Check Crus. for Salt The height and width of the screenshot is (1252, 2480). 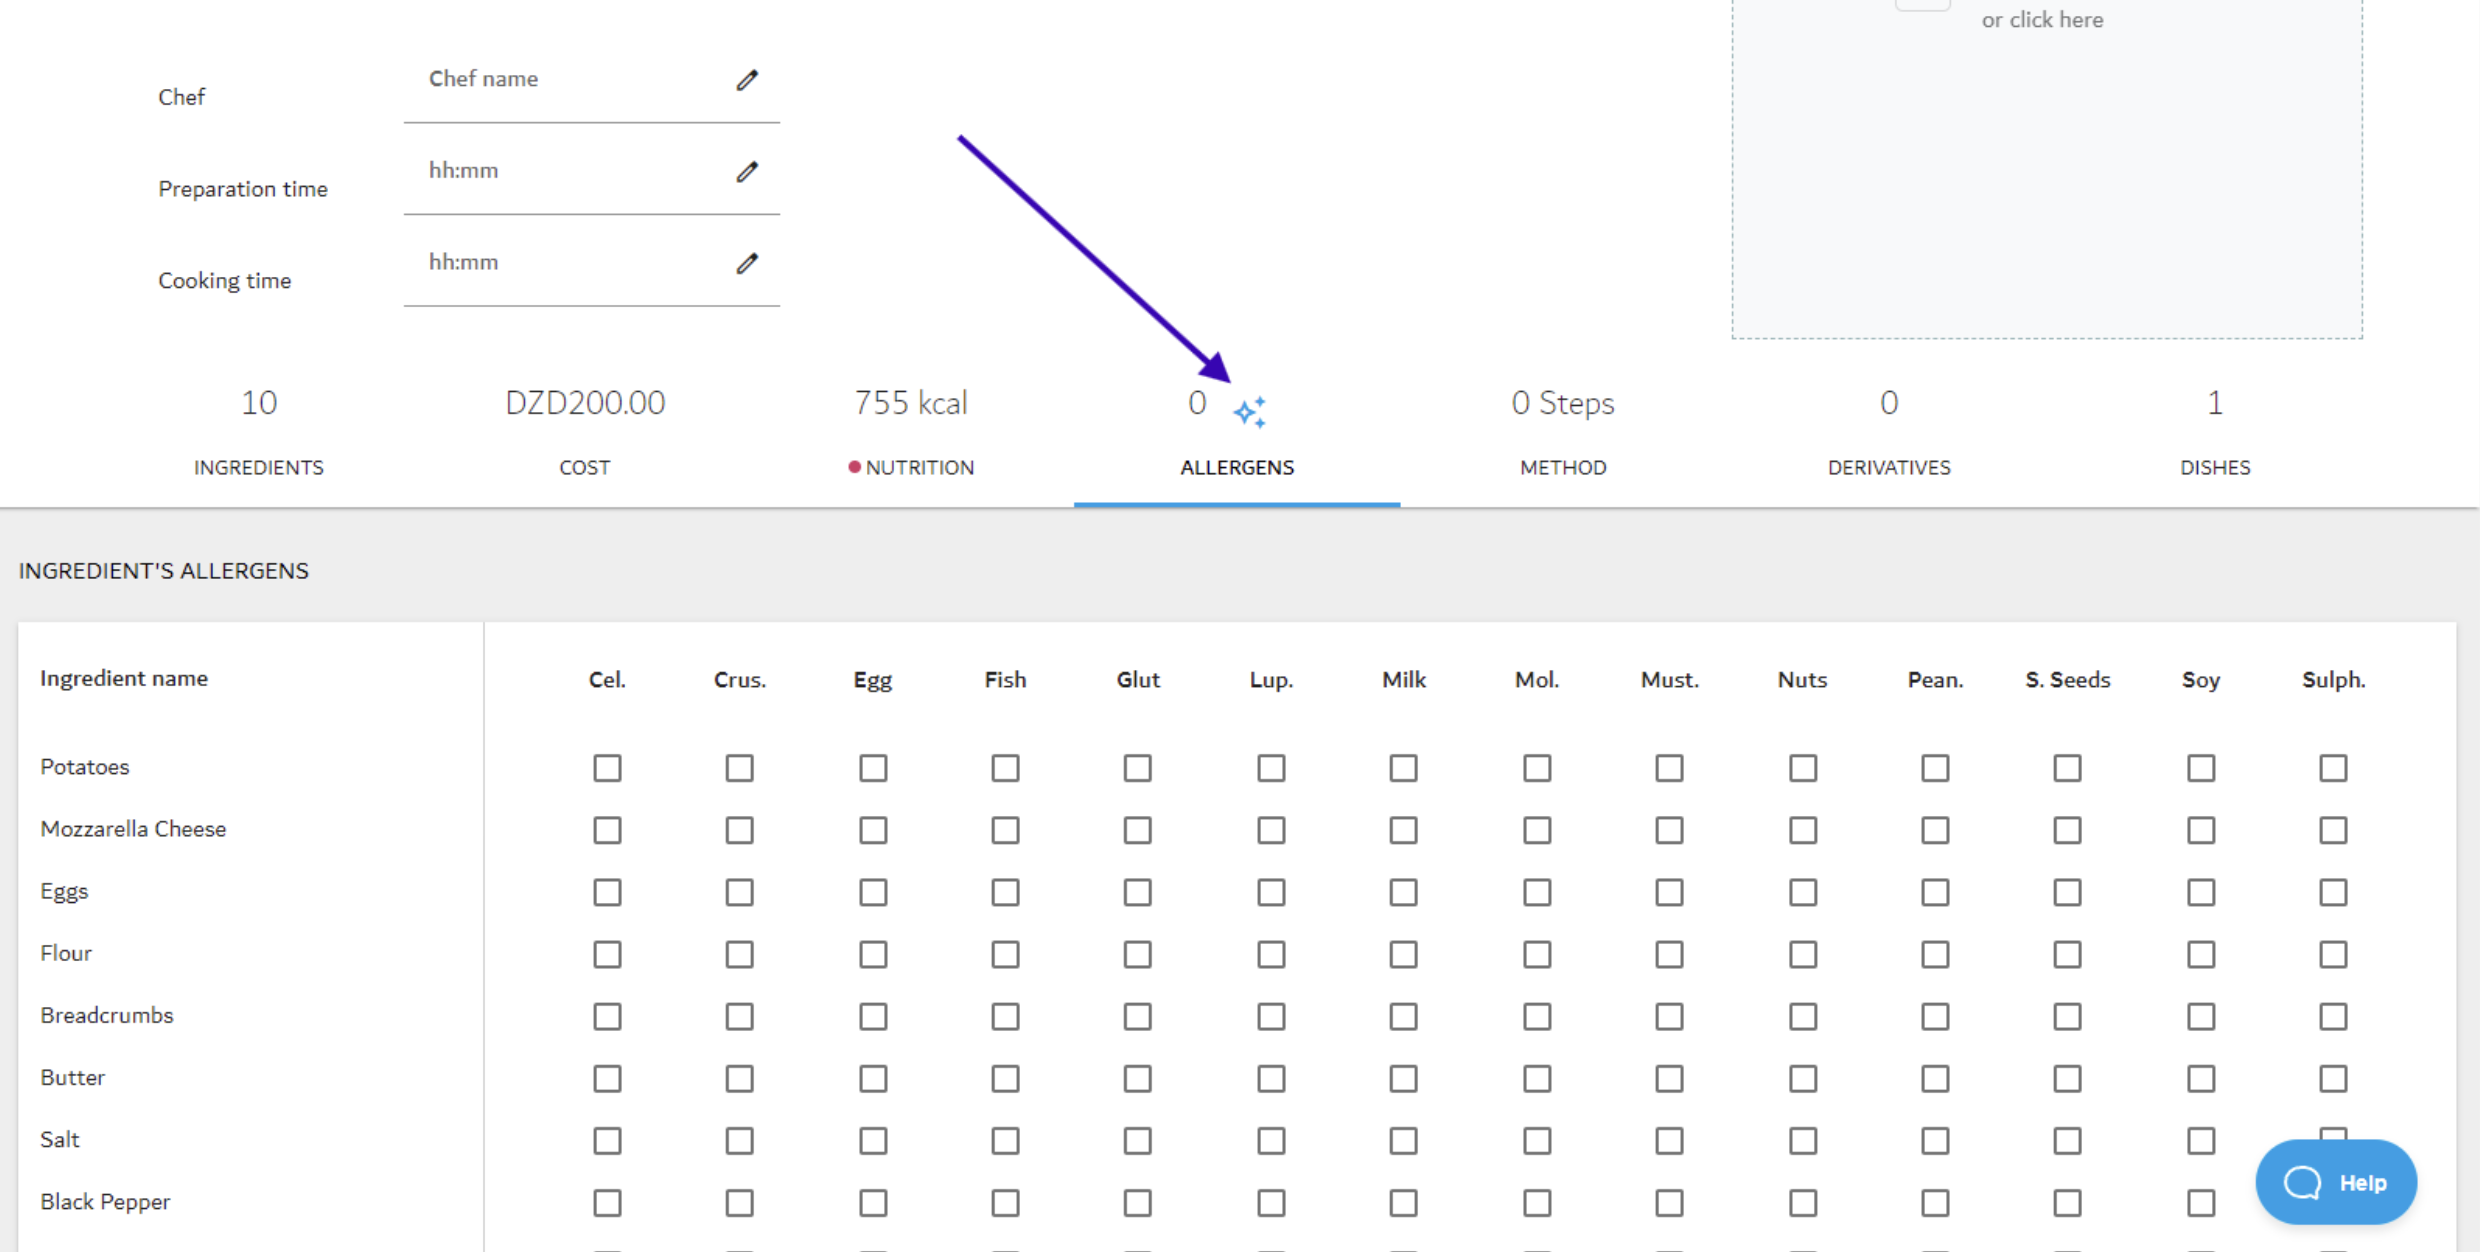(739, 1140)
